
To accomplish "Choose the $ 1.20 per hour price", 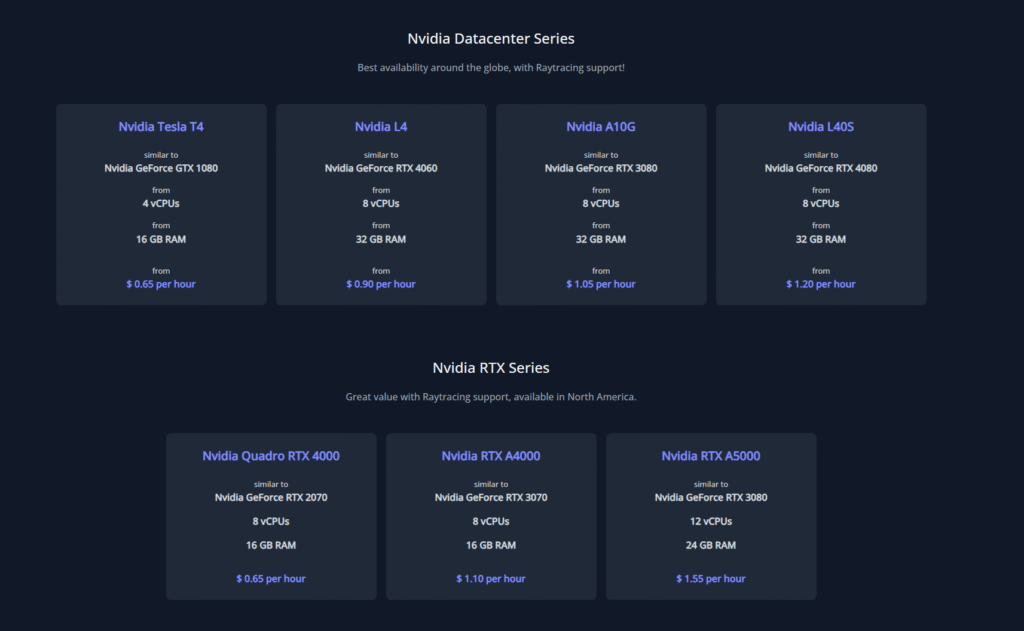I will point(821,284).
